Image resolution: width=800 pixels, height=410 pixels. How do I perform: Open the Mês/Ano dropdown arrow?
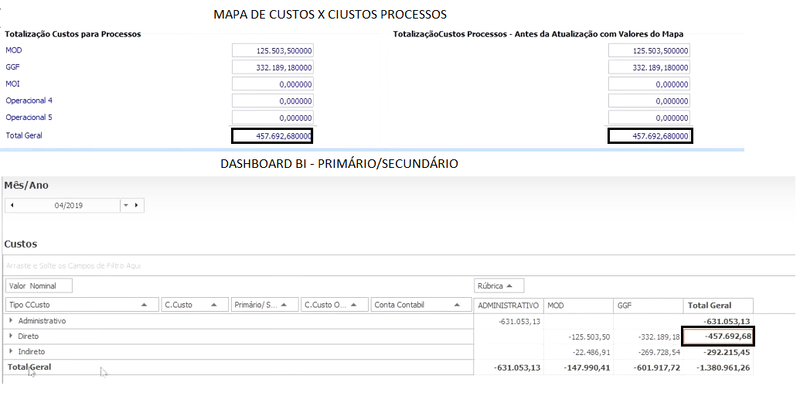pyautogui.click(x=126, y=206)
